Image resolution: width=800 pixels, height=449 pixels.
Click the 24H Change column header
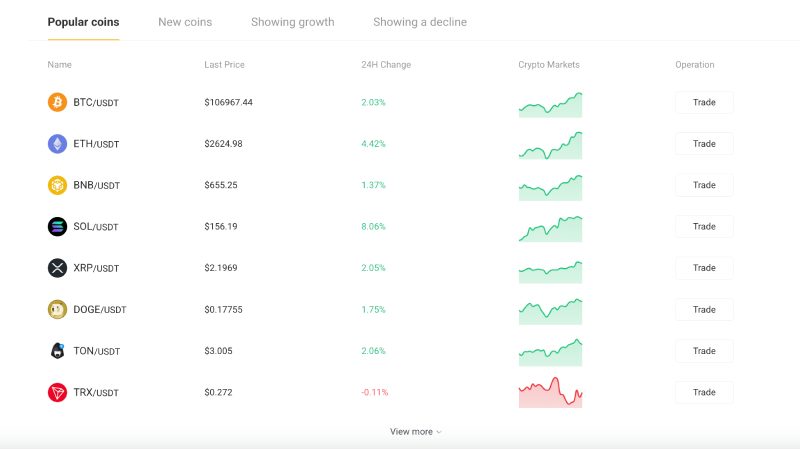tap(386, 65)
